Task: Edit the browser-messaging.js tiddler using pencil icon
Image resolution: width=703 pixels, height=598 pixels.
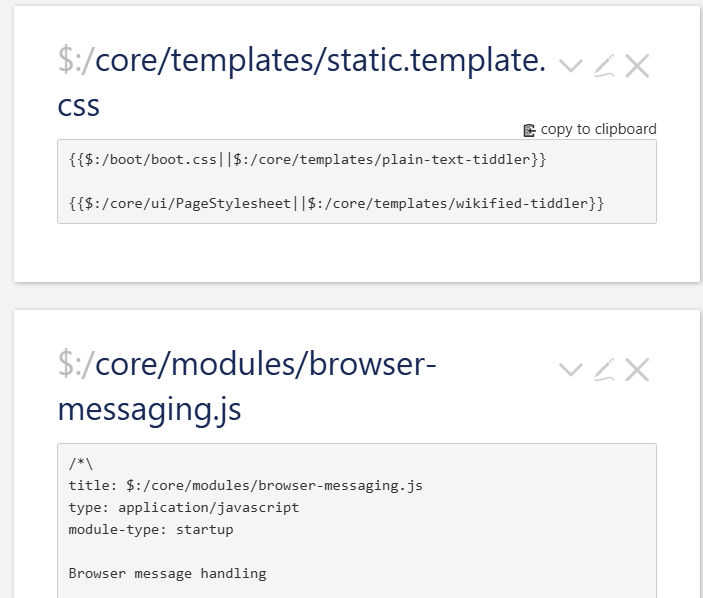Action: point(603,370)
